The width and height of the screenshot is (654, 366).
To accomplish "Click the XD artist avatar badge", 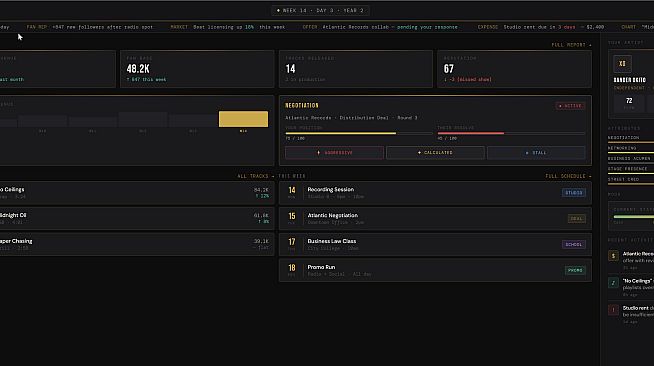I will (x=622, y=64).
